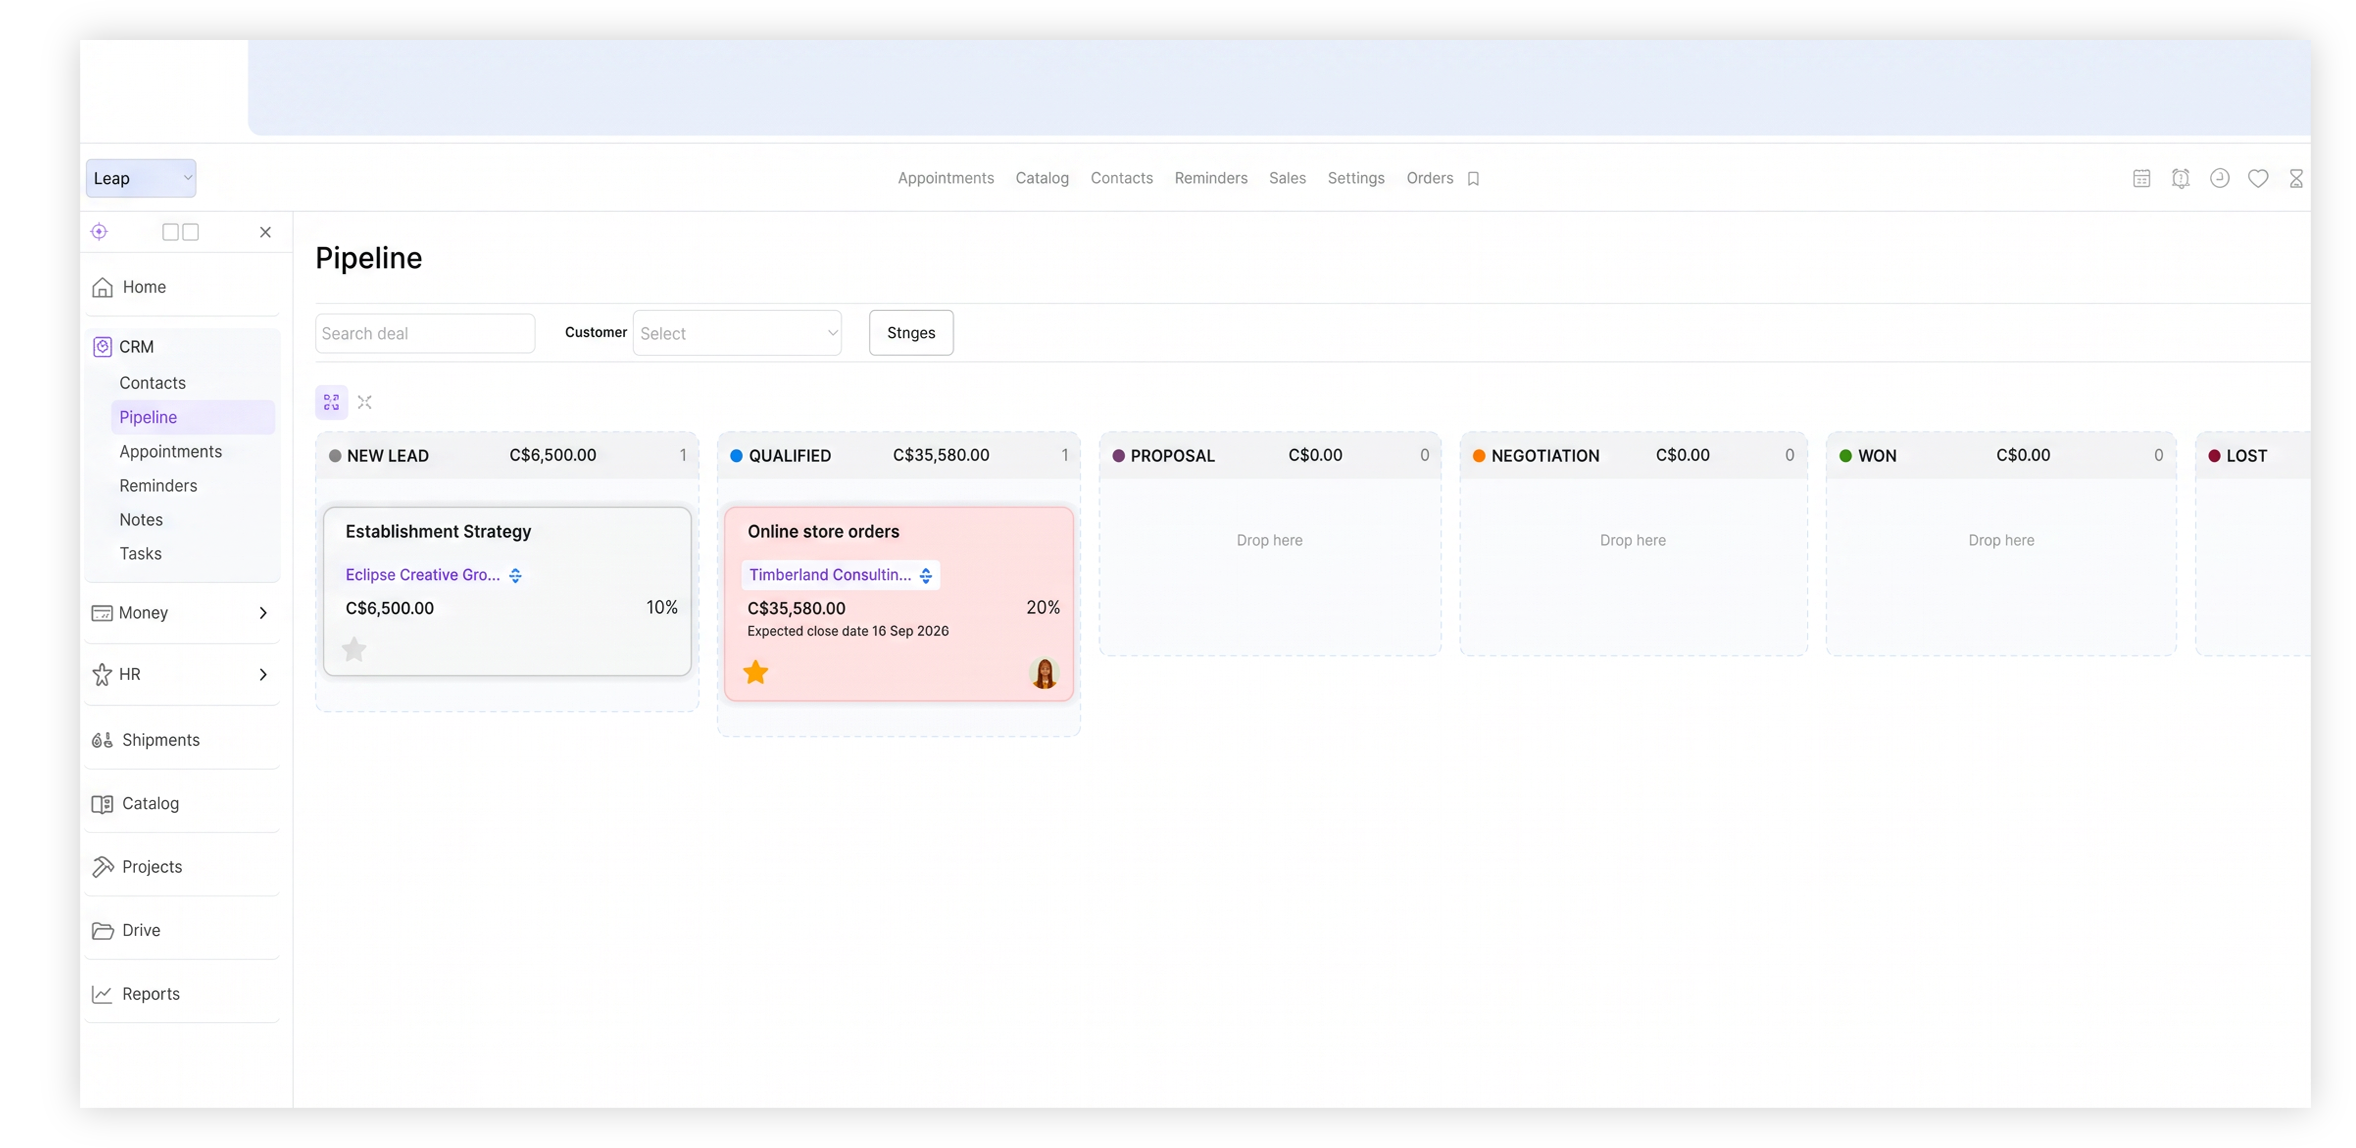Toggle the gold star on Online store orders
The width and height of the screenshot is (2356, 1148).
click(756, 672)
